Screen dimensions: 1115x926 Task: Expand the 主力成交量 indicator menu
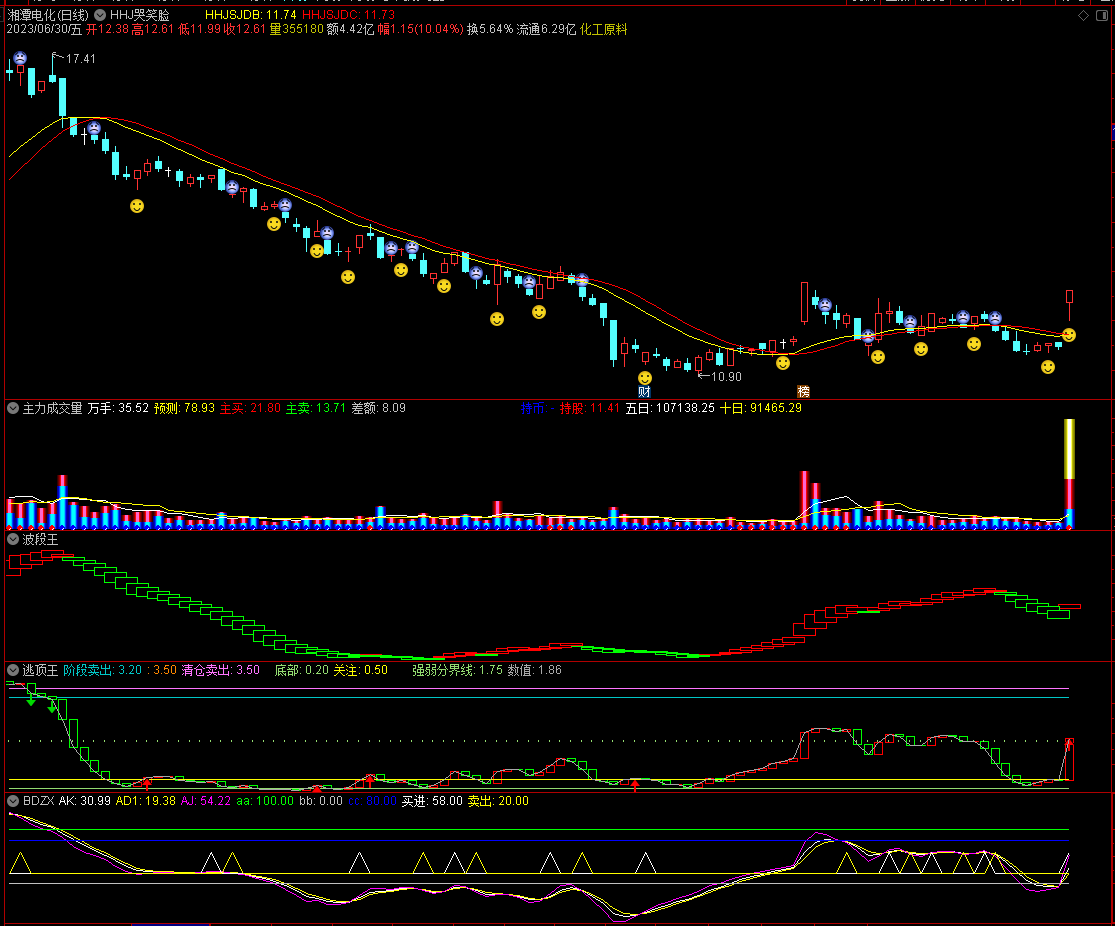coord(13,408)
